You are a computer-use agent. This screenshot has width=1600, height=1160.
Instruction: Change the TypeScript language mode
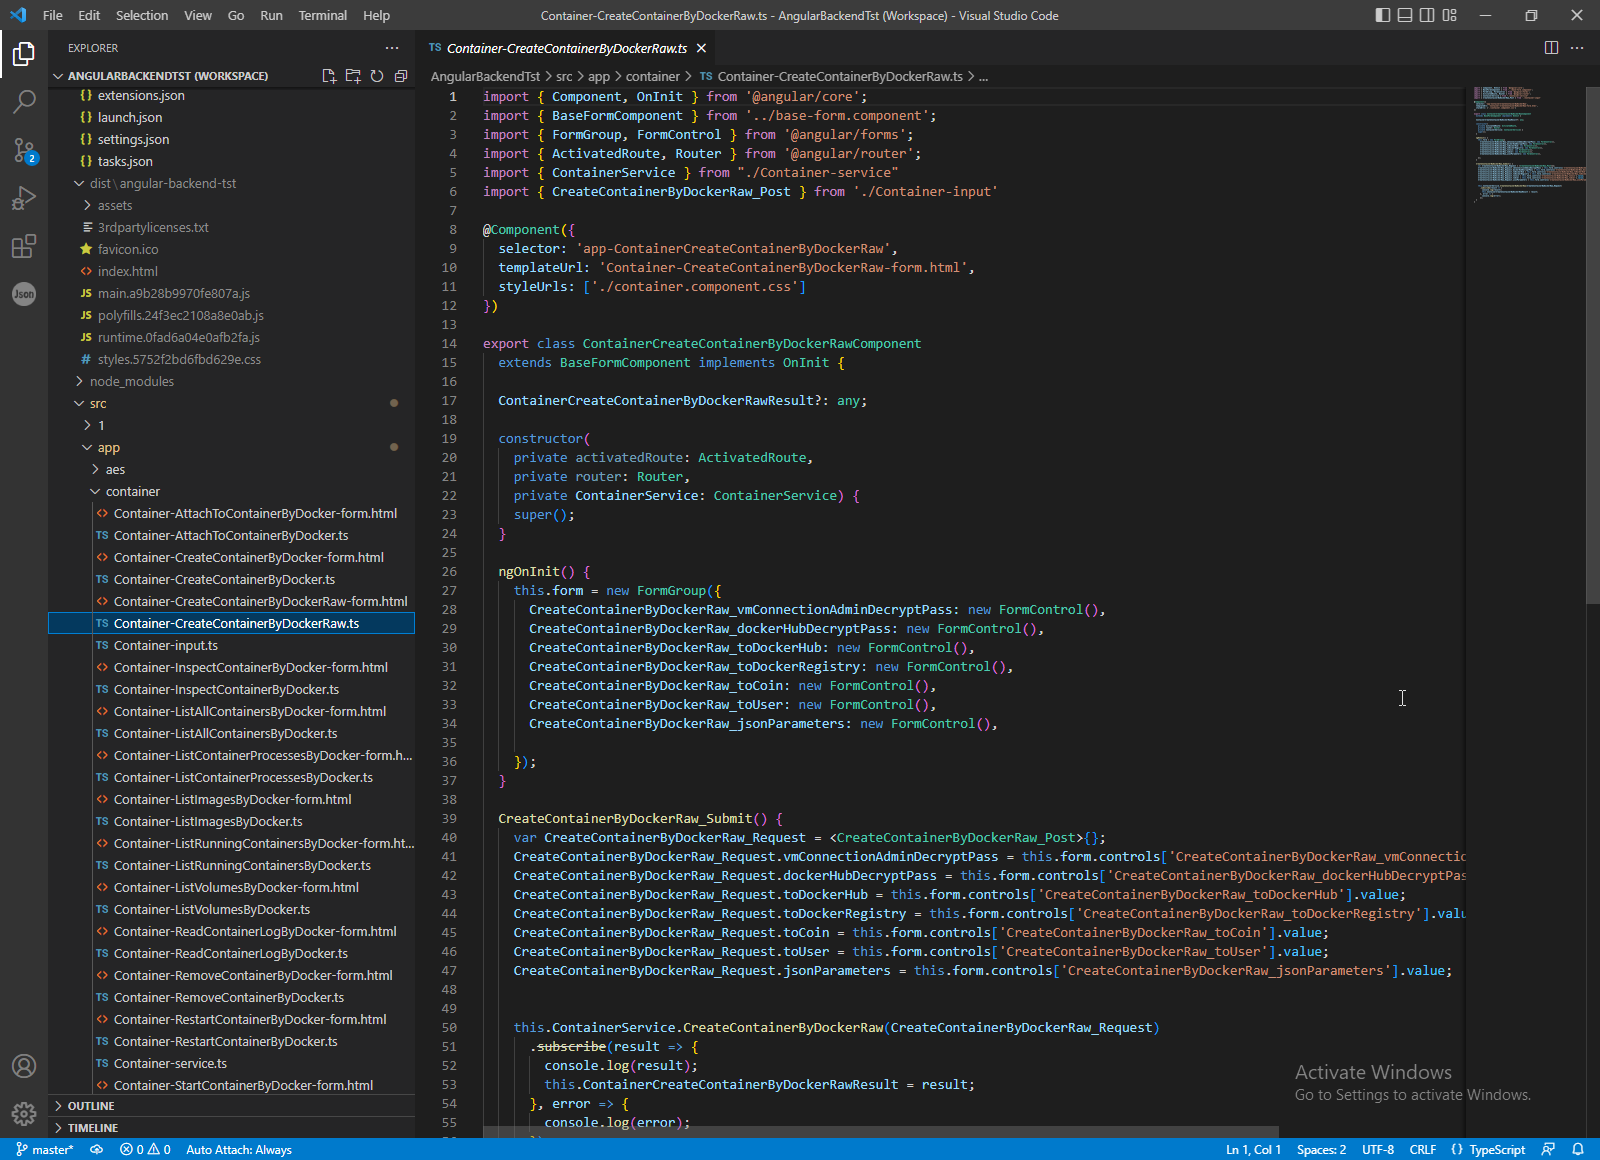1497,1150
